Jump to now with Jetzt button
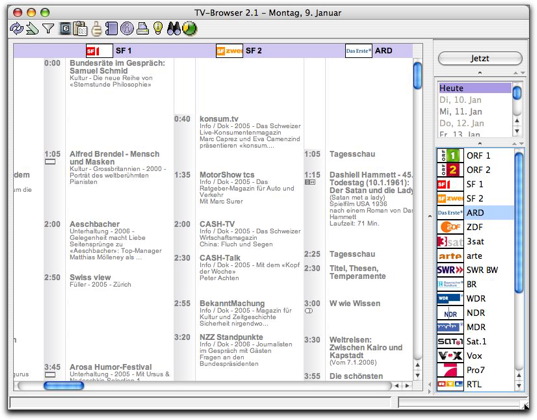This screenshot has height=420, width=537. [x=480, y=58]
